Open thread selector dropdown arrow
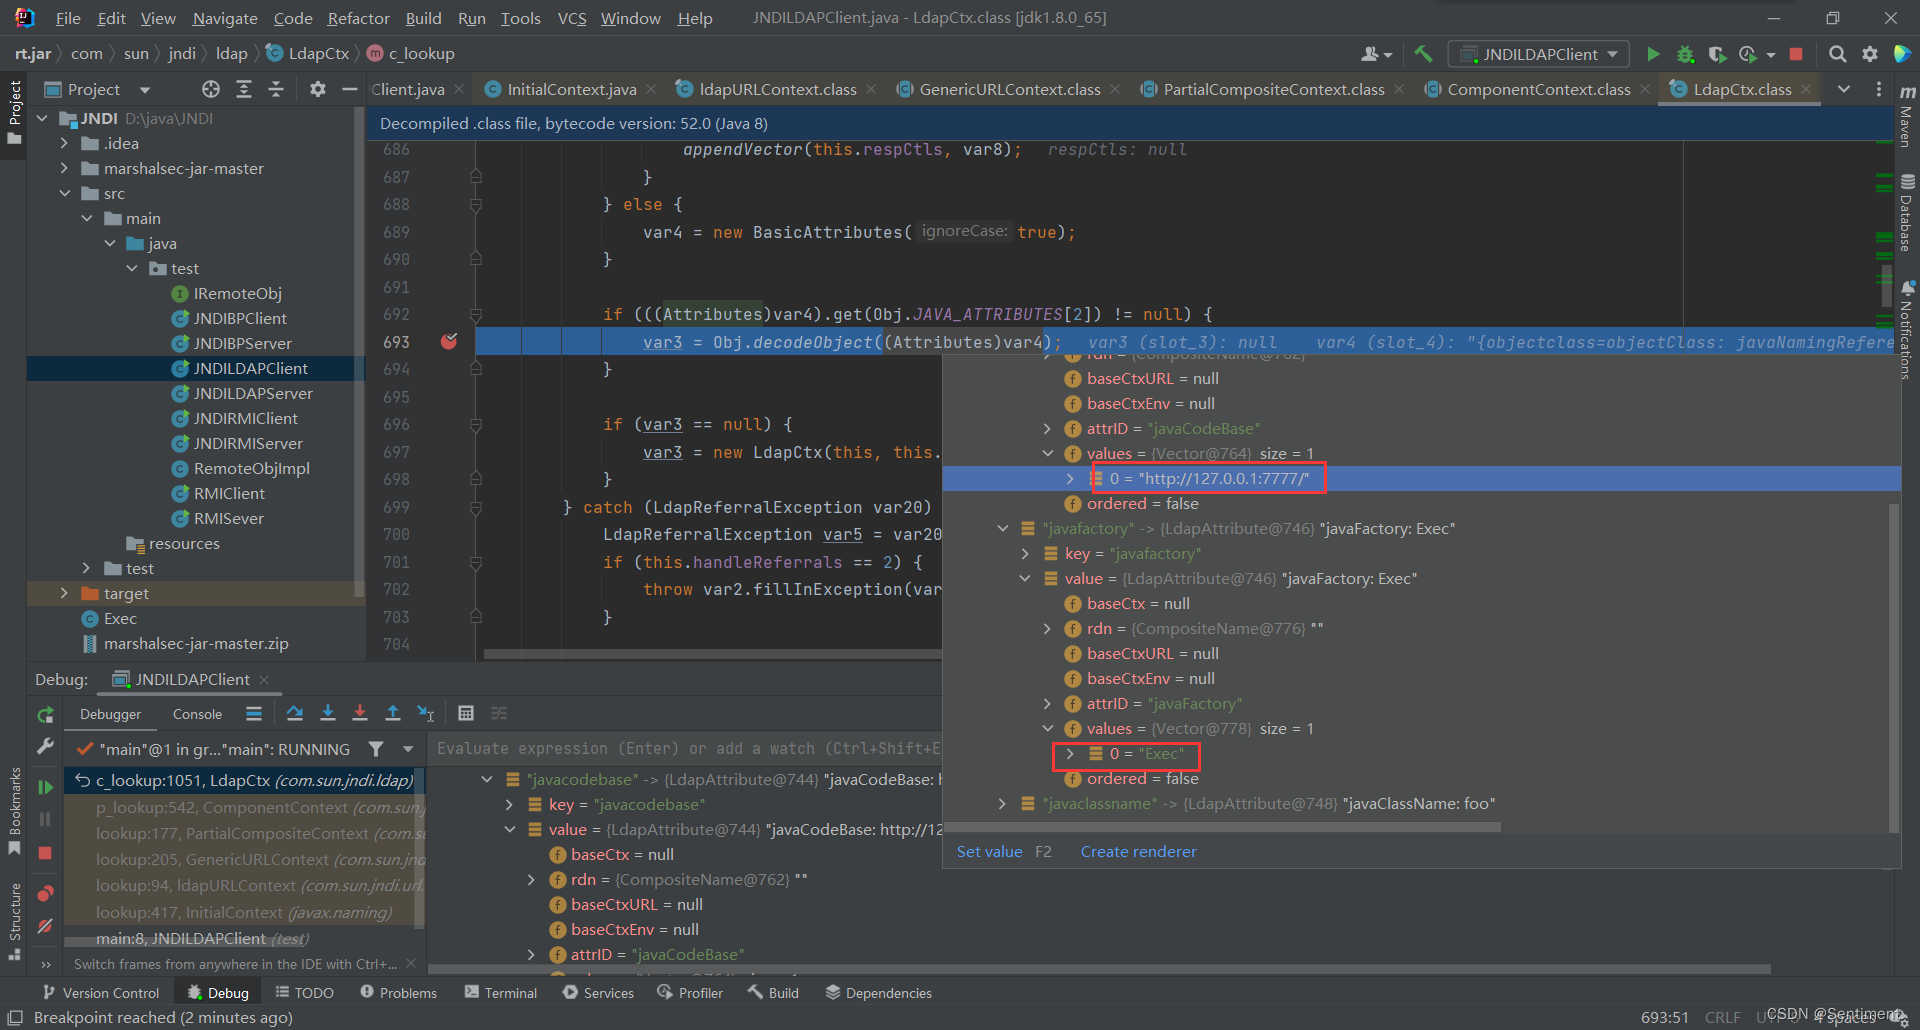Image resolution: width=1920 pixels, height=1030 pixels. point(408,748)
